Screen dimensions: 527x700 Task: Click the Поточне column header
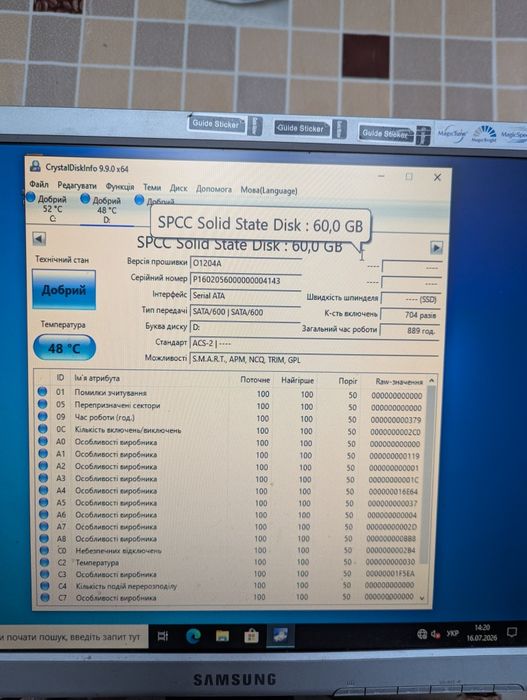pos(255,379)
